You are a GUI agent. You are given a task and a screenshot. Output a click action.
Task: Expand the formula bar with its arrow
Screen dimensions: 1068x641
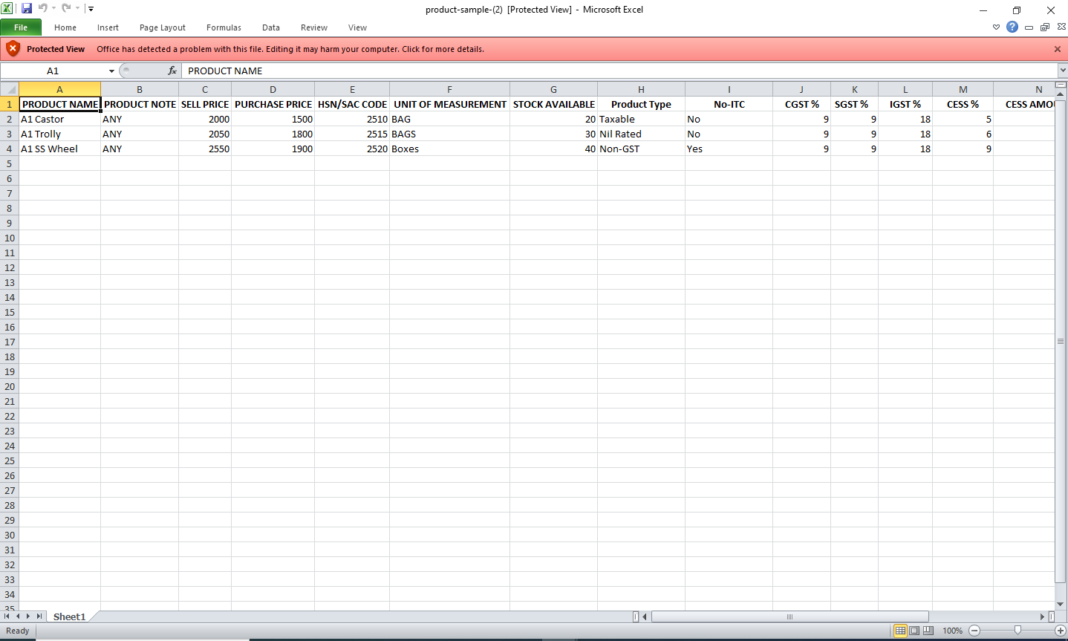[x=1062, y=70]
